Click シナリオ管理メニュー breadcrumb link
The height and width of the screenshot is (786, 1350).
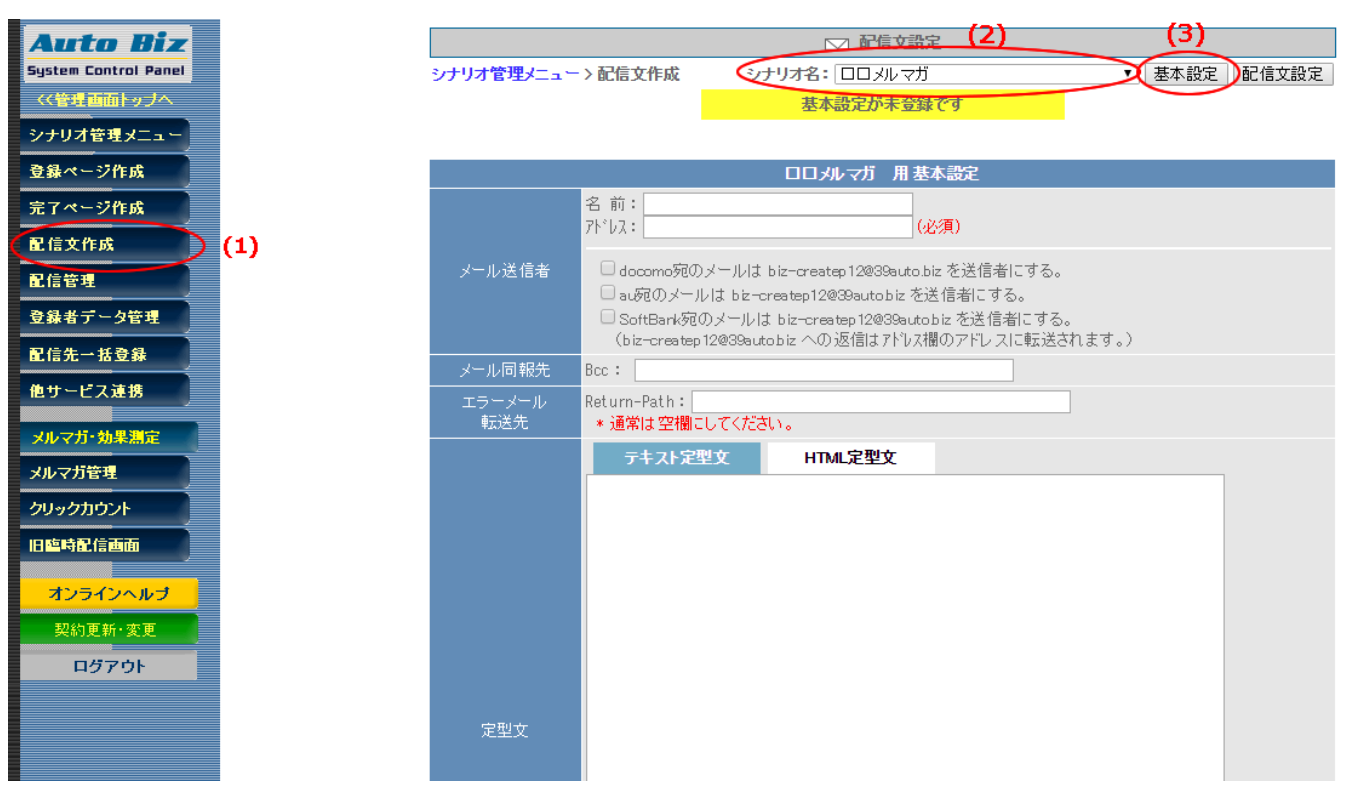pos(505,74)
